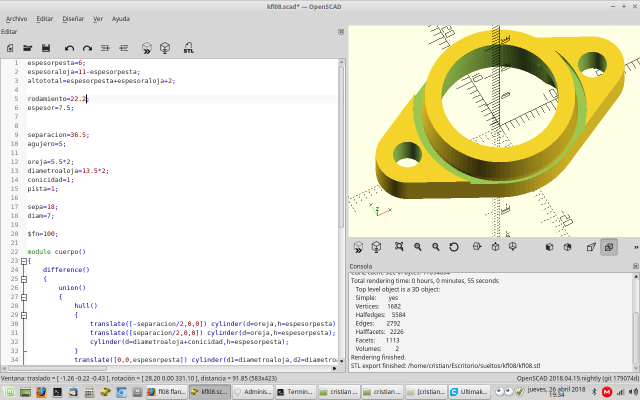Image resolution: width=640 pixels, height=400 pixels.
Task: Click the 'Vertices: 1682' console entry
Action: pyautogui.click(x=378, y=306)
